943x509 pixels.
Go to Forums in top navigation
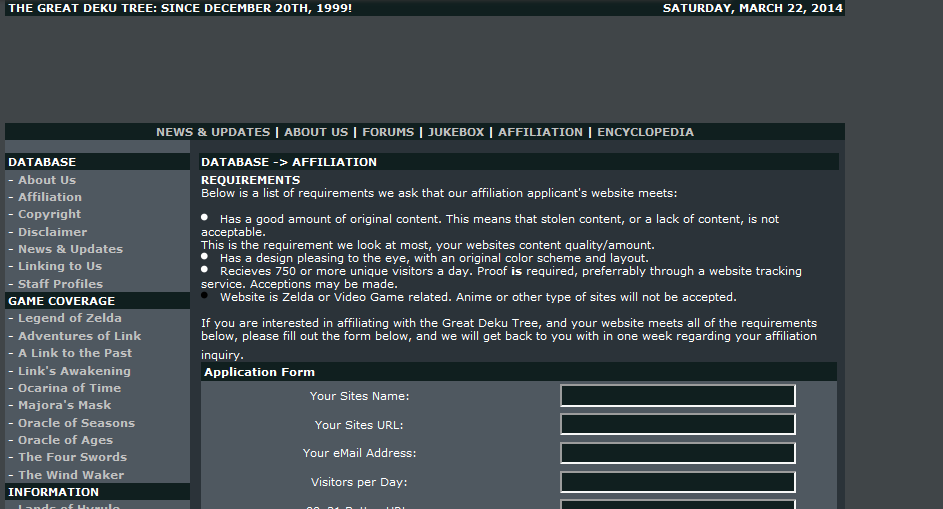(388, 132)
